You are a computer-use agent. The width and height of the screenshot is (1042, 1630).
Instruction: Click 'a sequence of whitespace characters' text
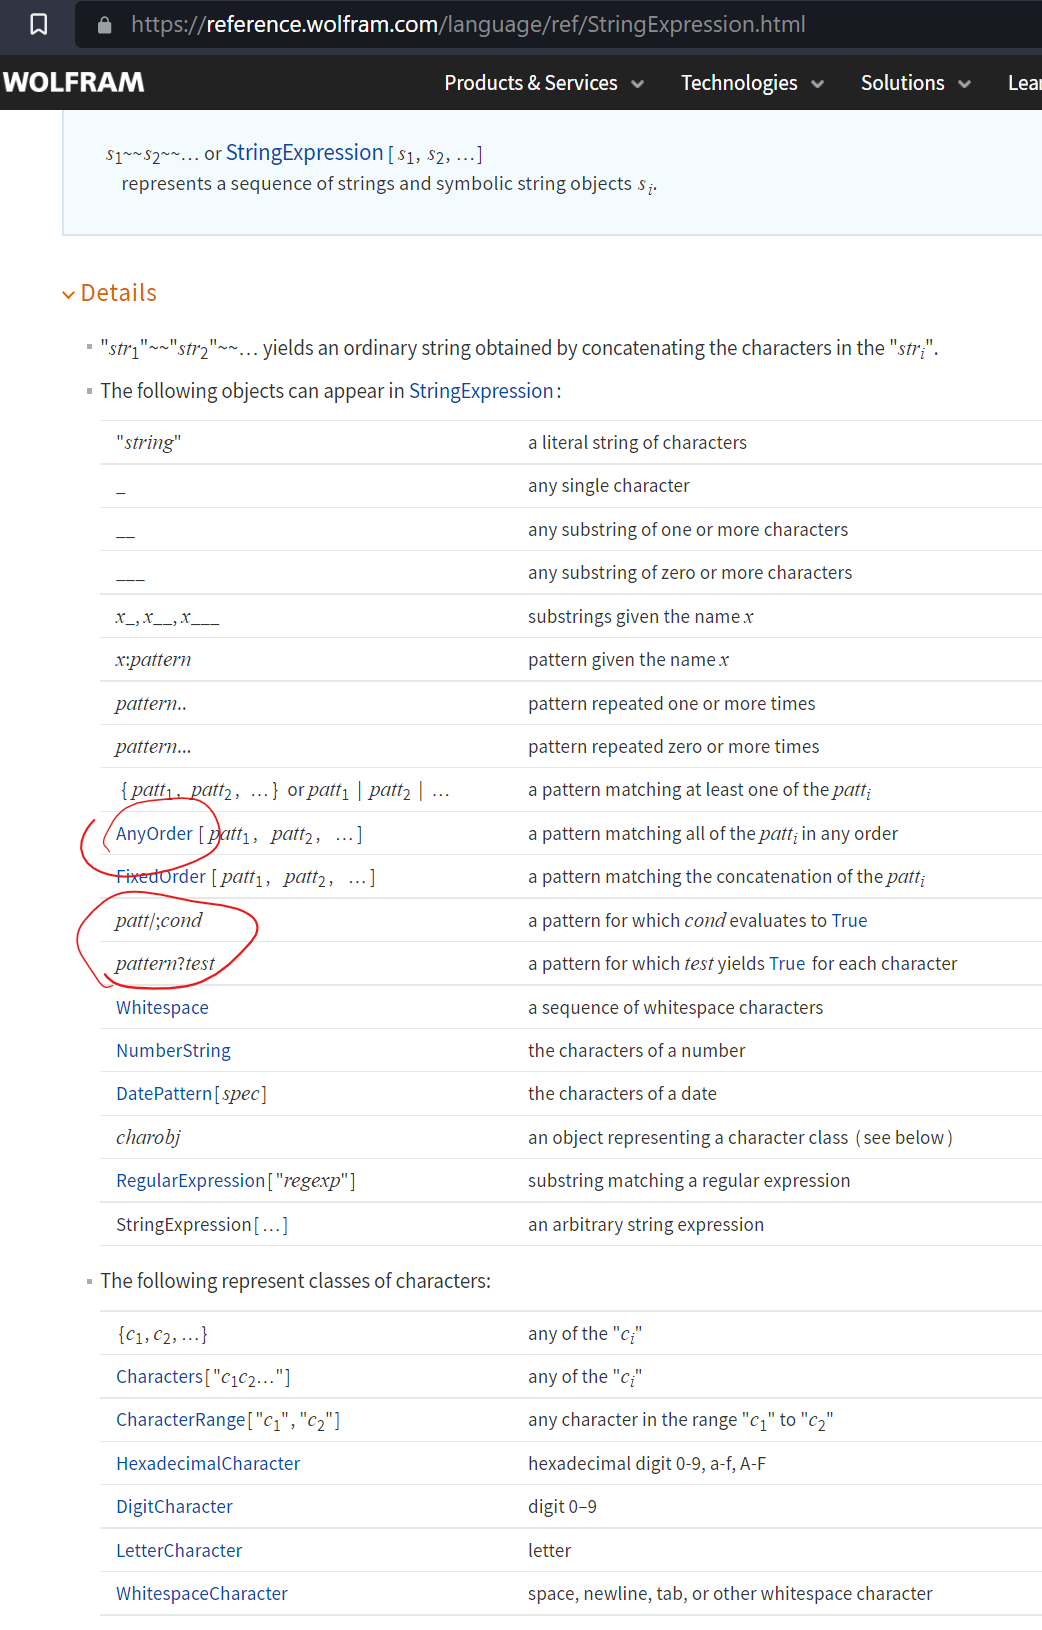click(675, 1008)
